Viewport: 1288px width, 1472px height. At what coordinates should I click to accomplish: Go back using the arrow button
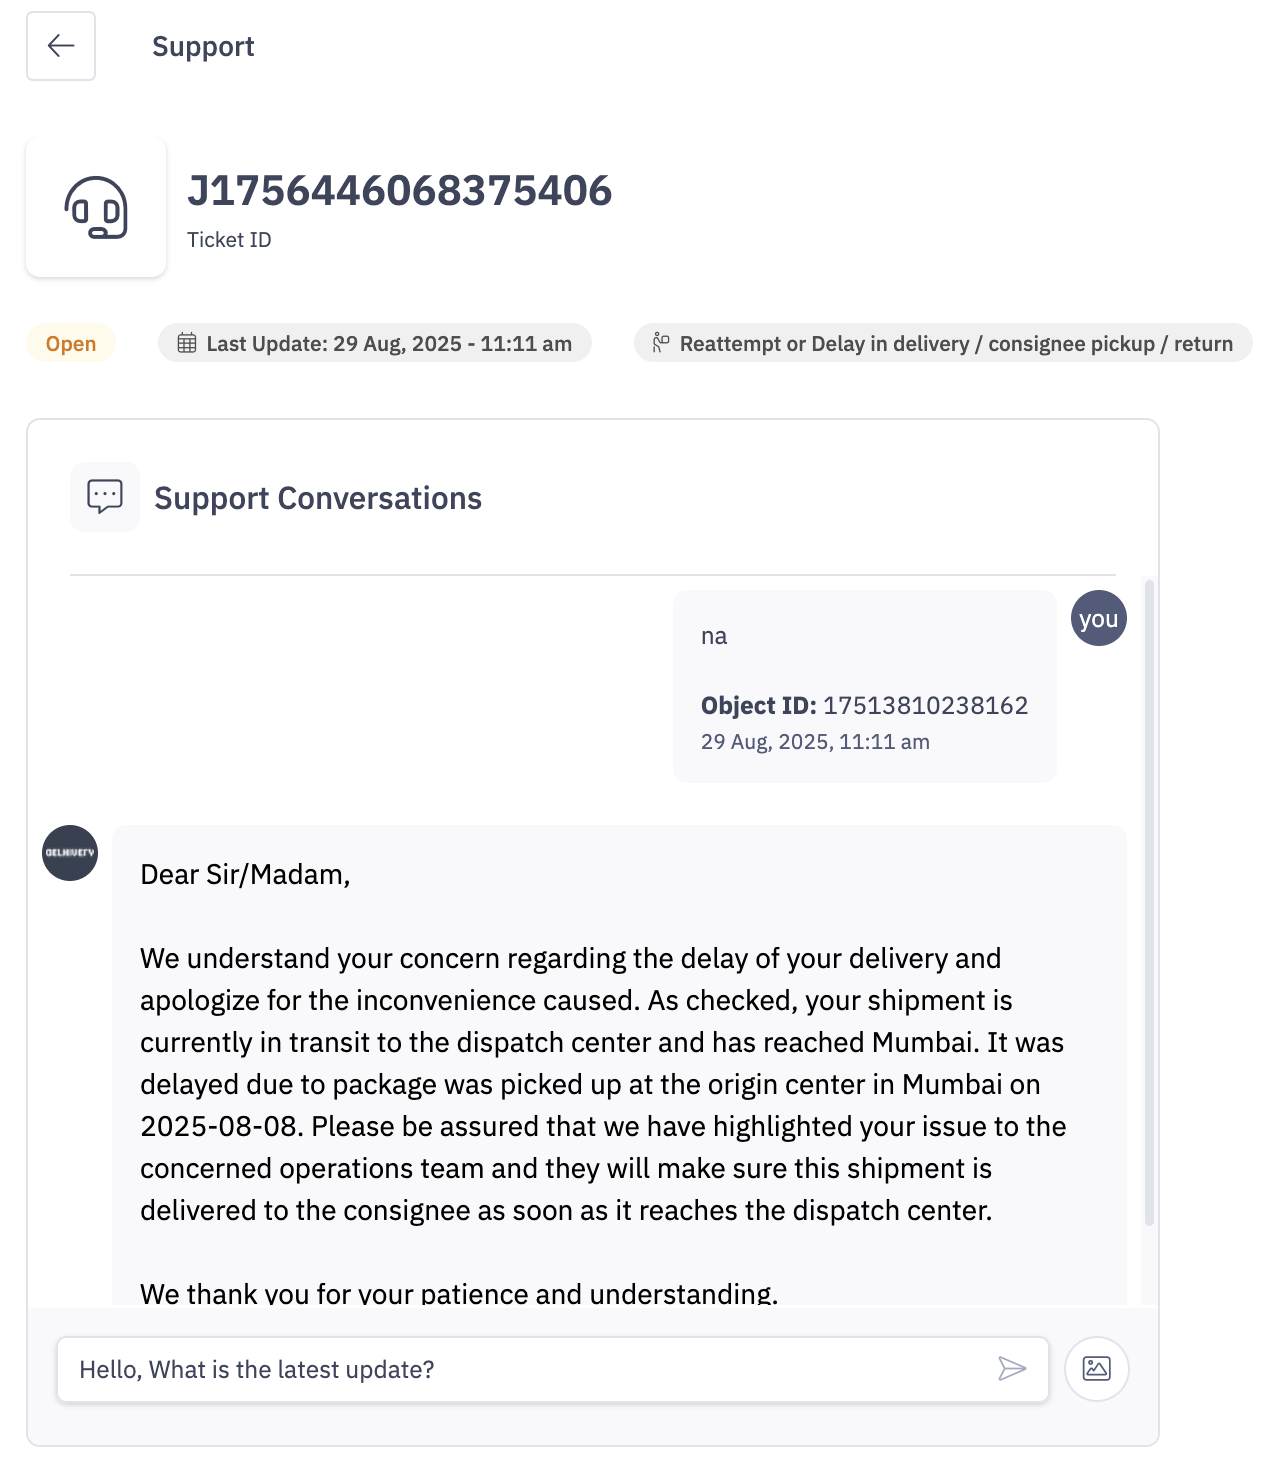[61, 46]
